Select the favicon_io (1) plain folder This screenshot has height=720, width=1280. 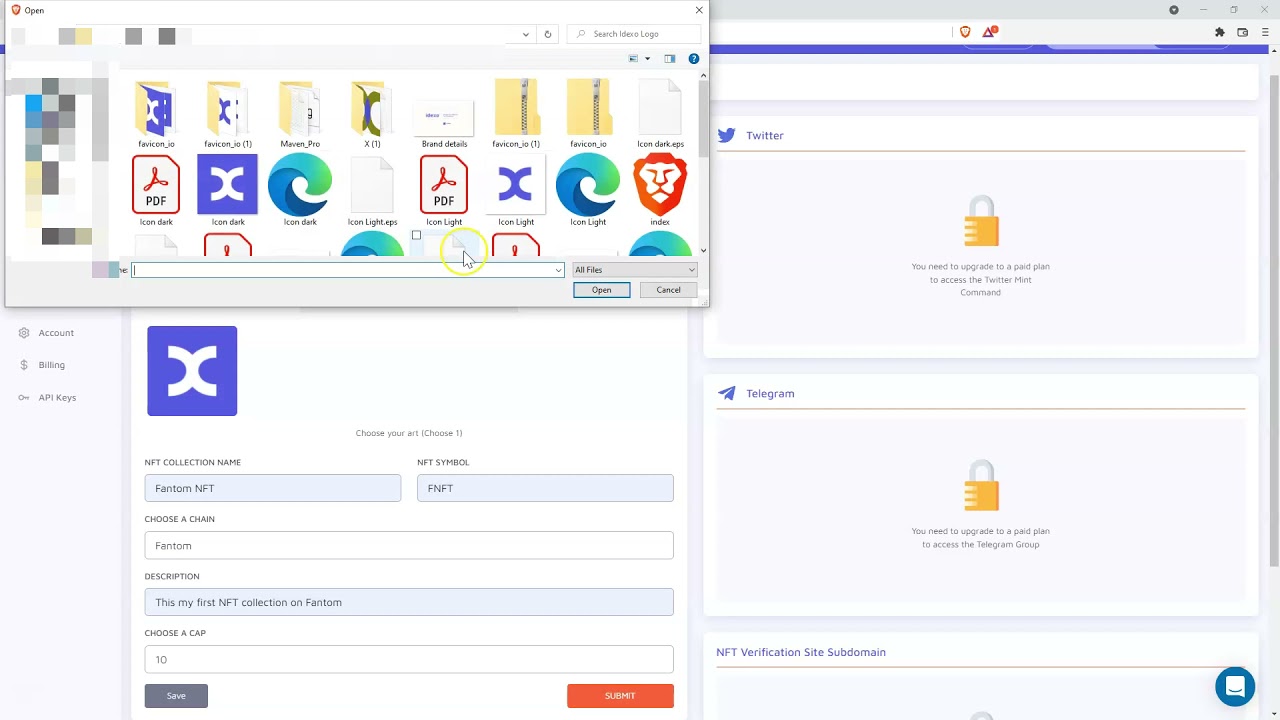point(228,114)
